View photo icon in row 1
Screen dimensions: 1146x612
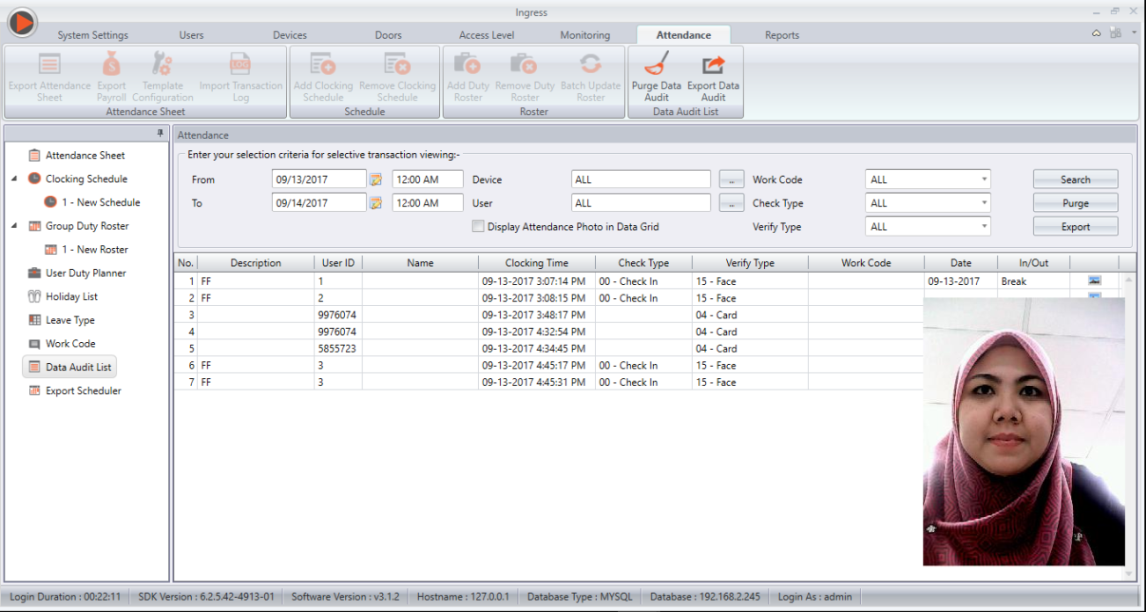(x=1094, y=281)
